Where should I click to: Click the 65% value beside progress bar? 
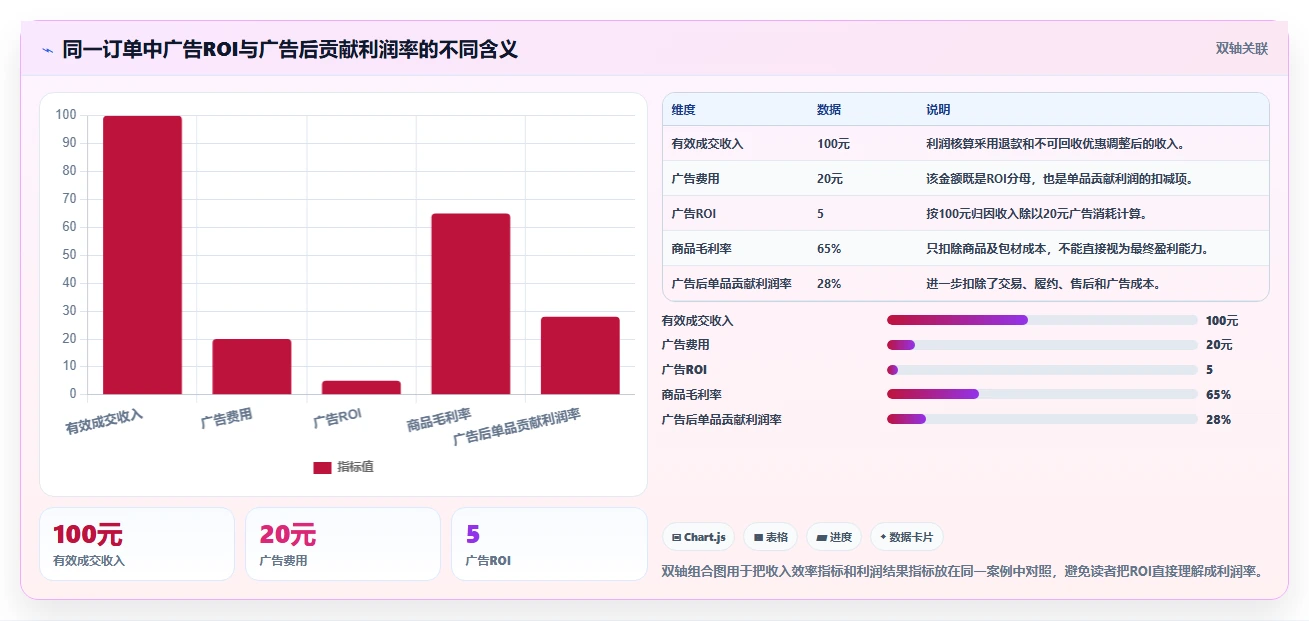[1218, 394]
